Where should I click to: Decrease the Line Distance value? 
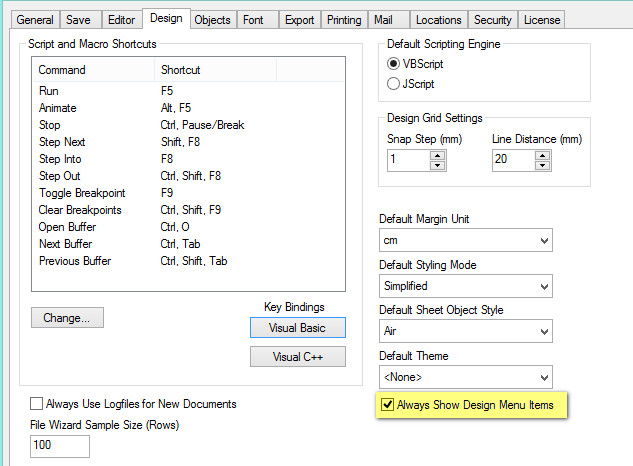[543, 166]
